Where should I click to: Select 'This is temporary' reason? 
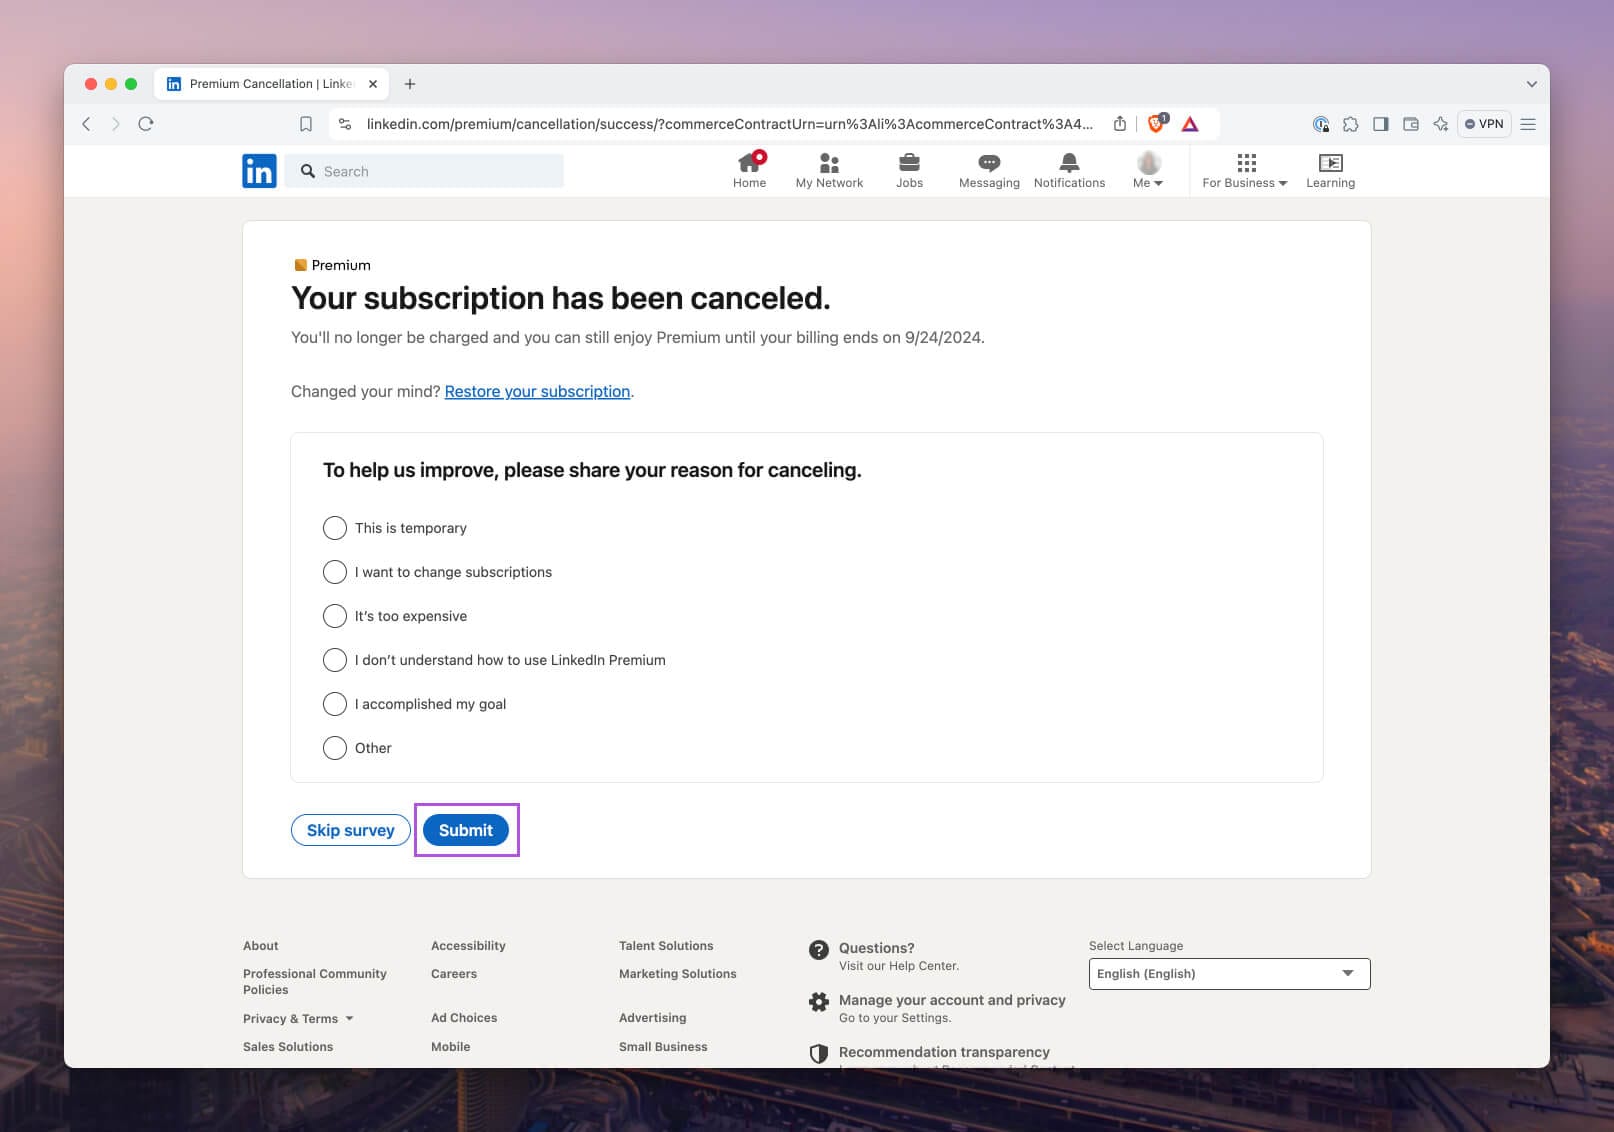(335, 528)
